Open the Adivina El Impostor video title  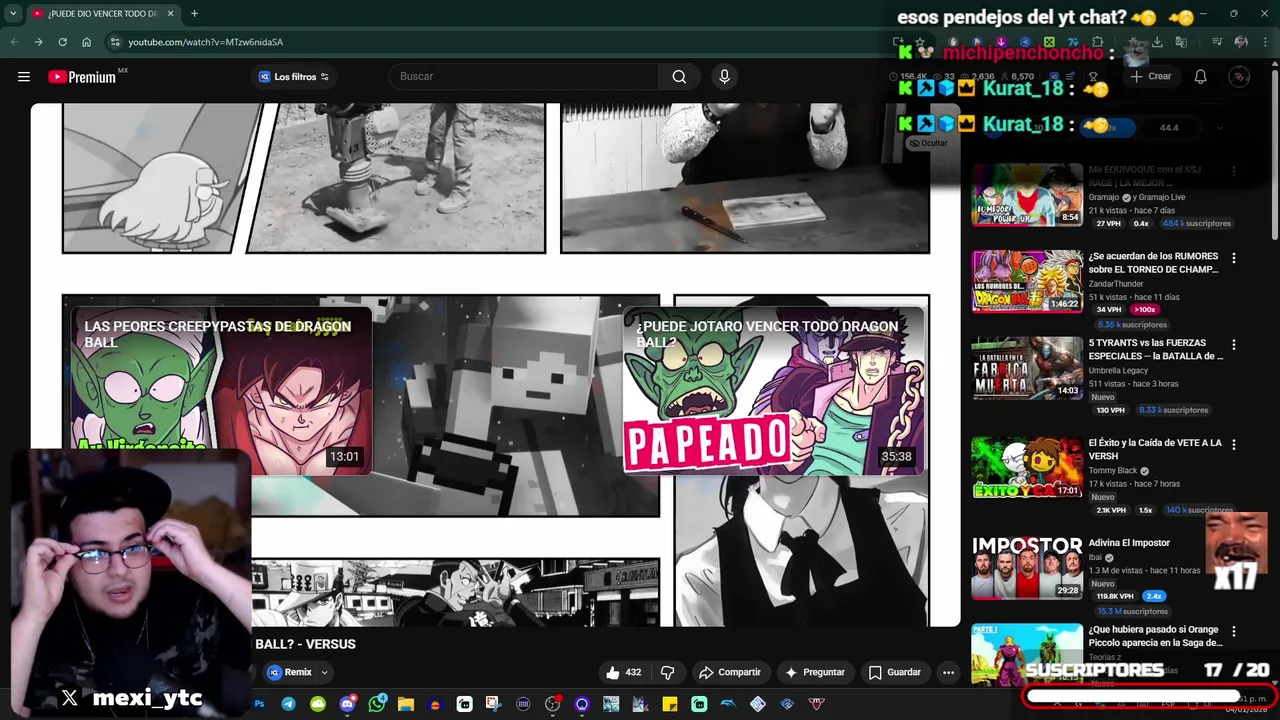1129,543
